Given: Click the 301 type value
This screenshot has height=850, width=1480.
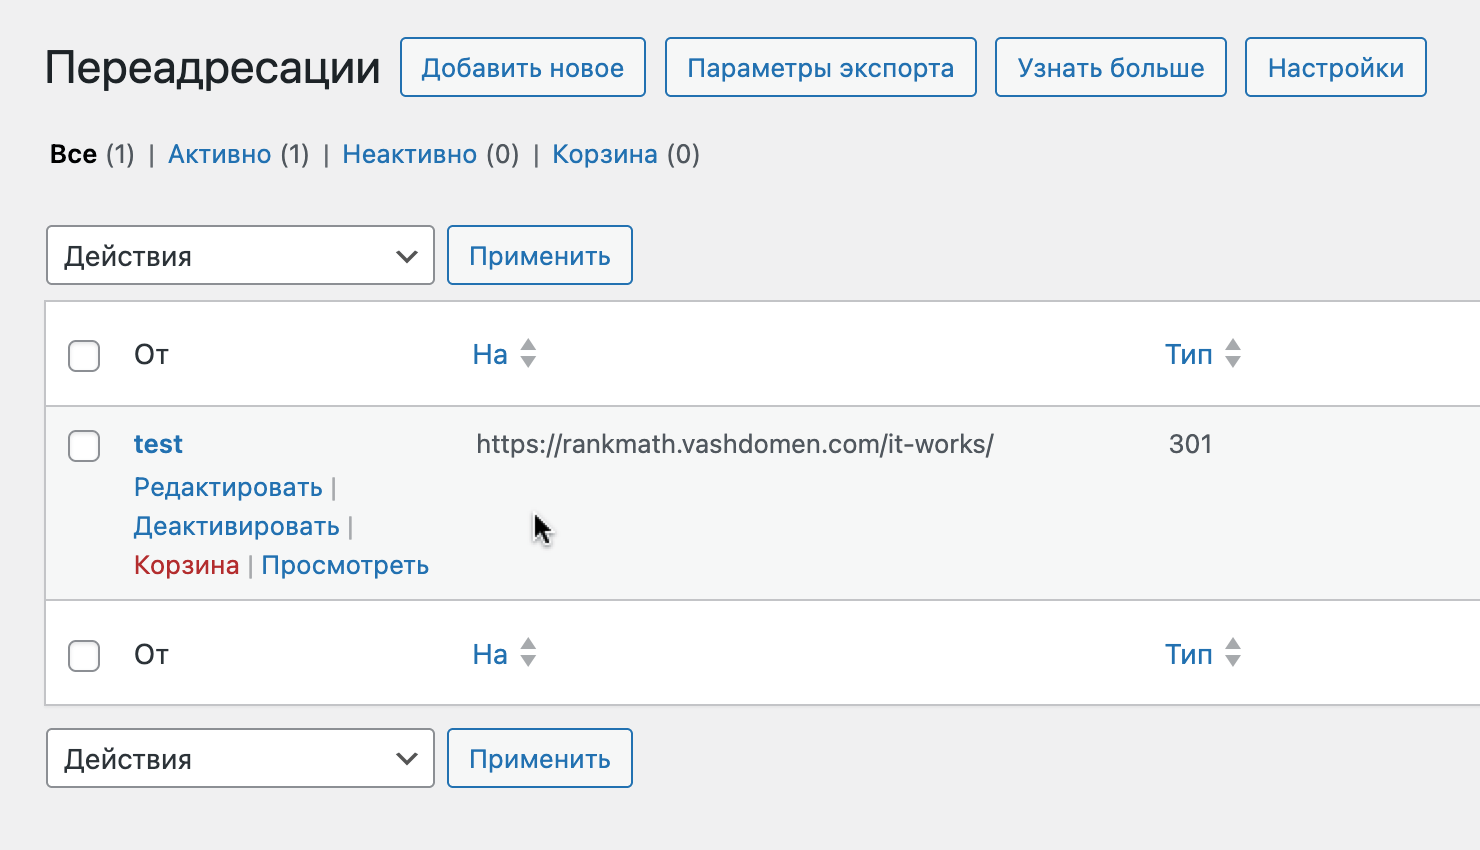Looking at the screenshot, I should [1190, 444].
